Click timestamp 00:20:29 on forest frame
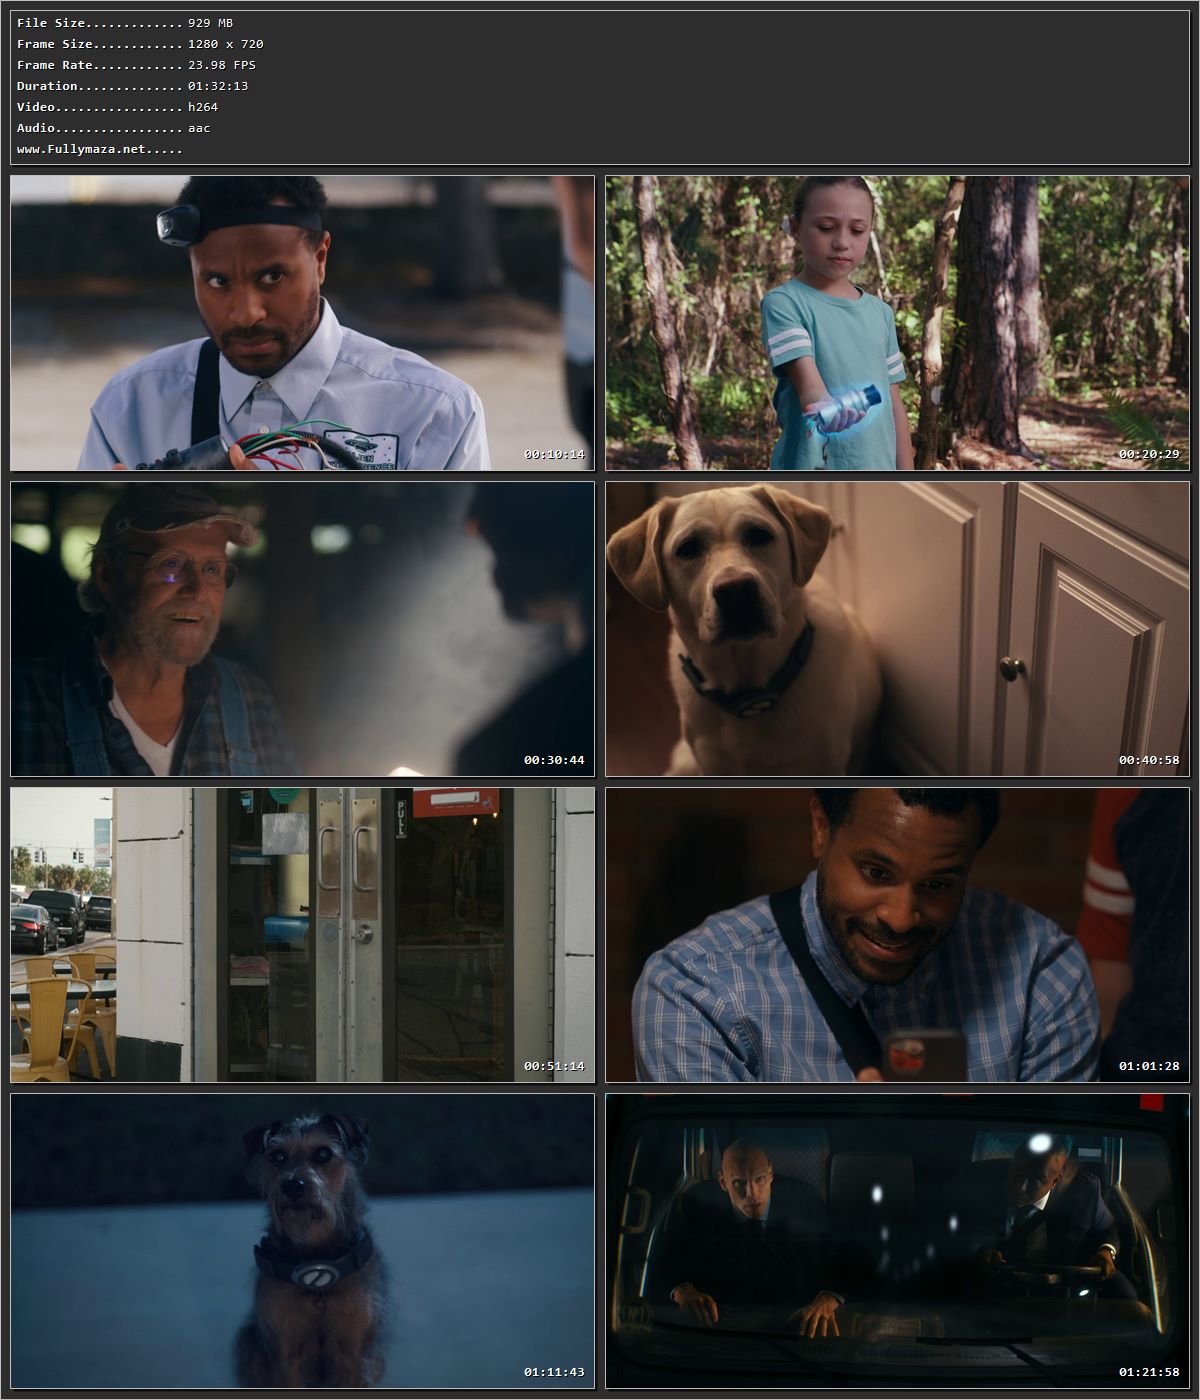Screen dimensions: 1200x1400 pos(1149,454)
